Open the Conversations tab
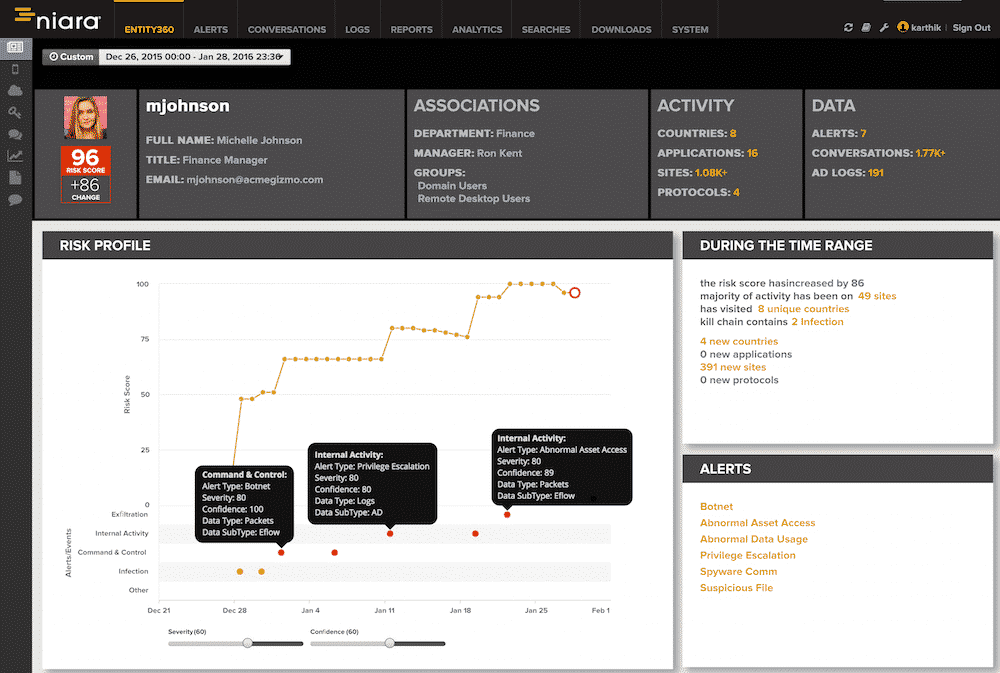The width and height of the screenshot is (1000, 673). click(287, 30)
